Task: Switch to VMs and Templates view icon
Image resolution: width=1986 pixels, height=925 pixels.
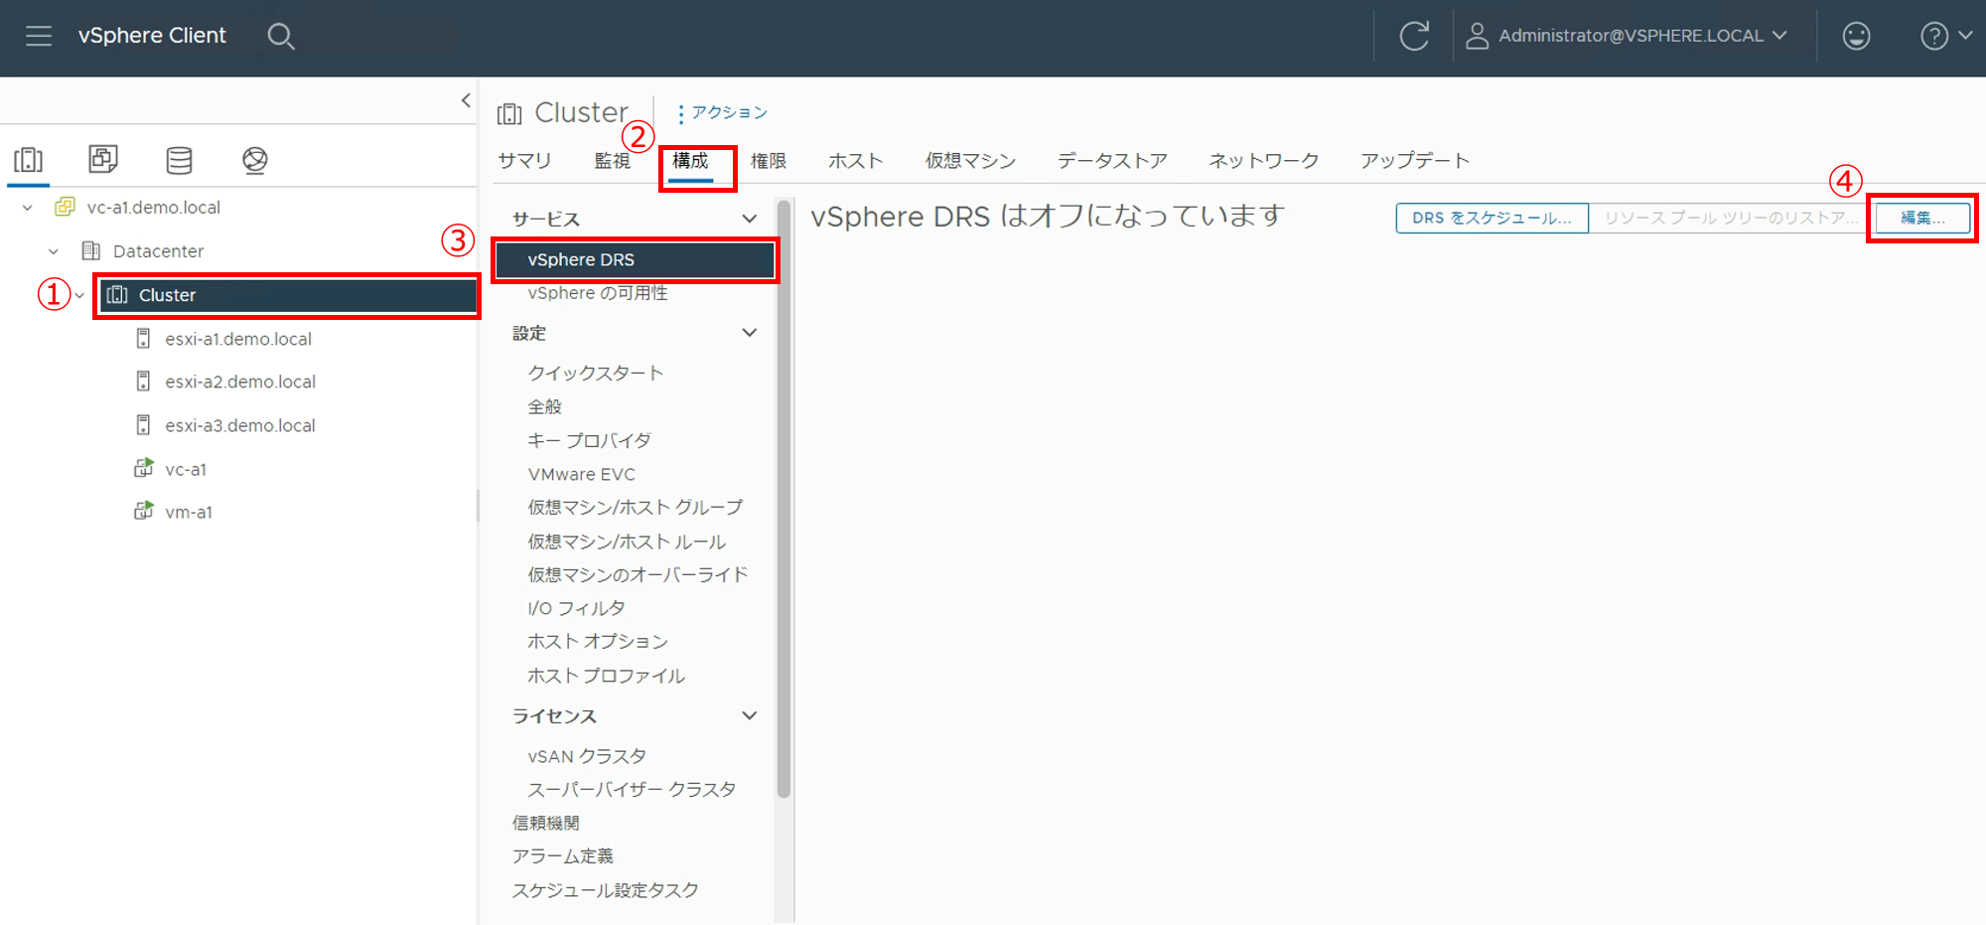Action: point(103,159)
